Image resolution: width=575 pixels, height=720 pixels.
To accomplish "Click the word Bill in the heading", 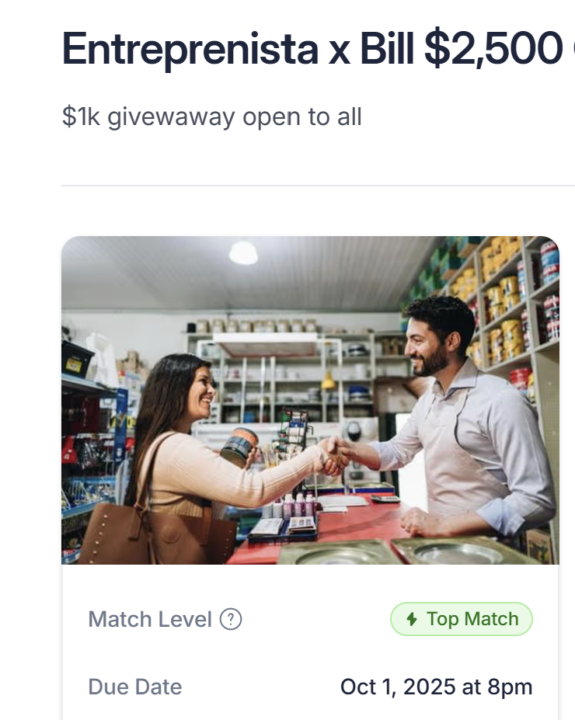I will (387, 48).
